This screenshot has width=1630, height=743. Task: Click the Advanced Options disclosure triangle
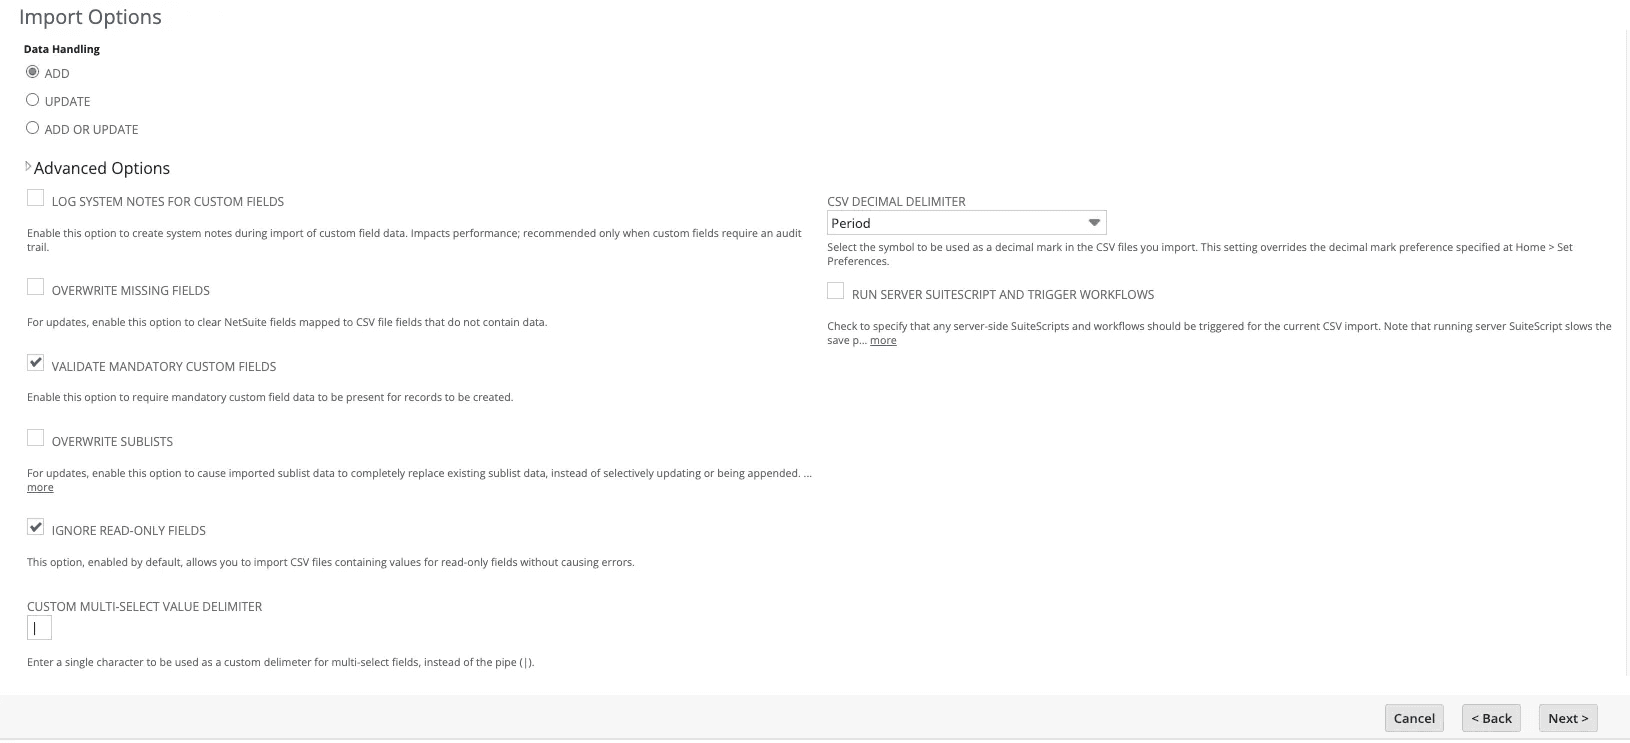coord(28,167)
